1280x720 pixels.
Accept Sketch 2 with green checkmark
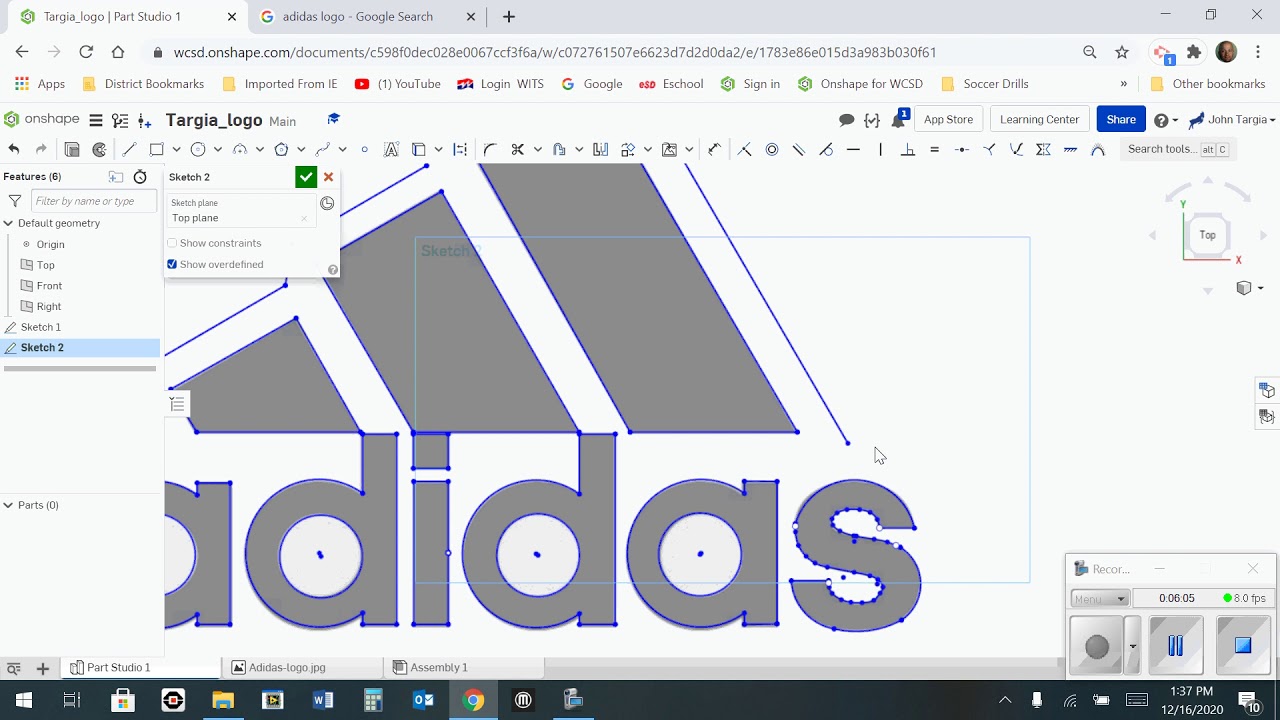(x=306, y=177)
